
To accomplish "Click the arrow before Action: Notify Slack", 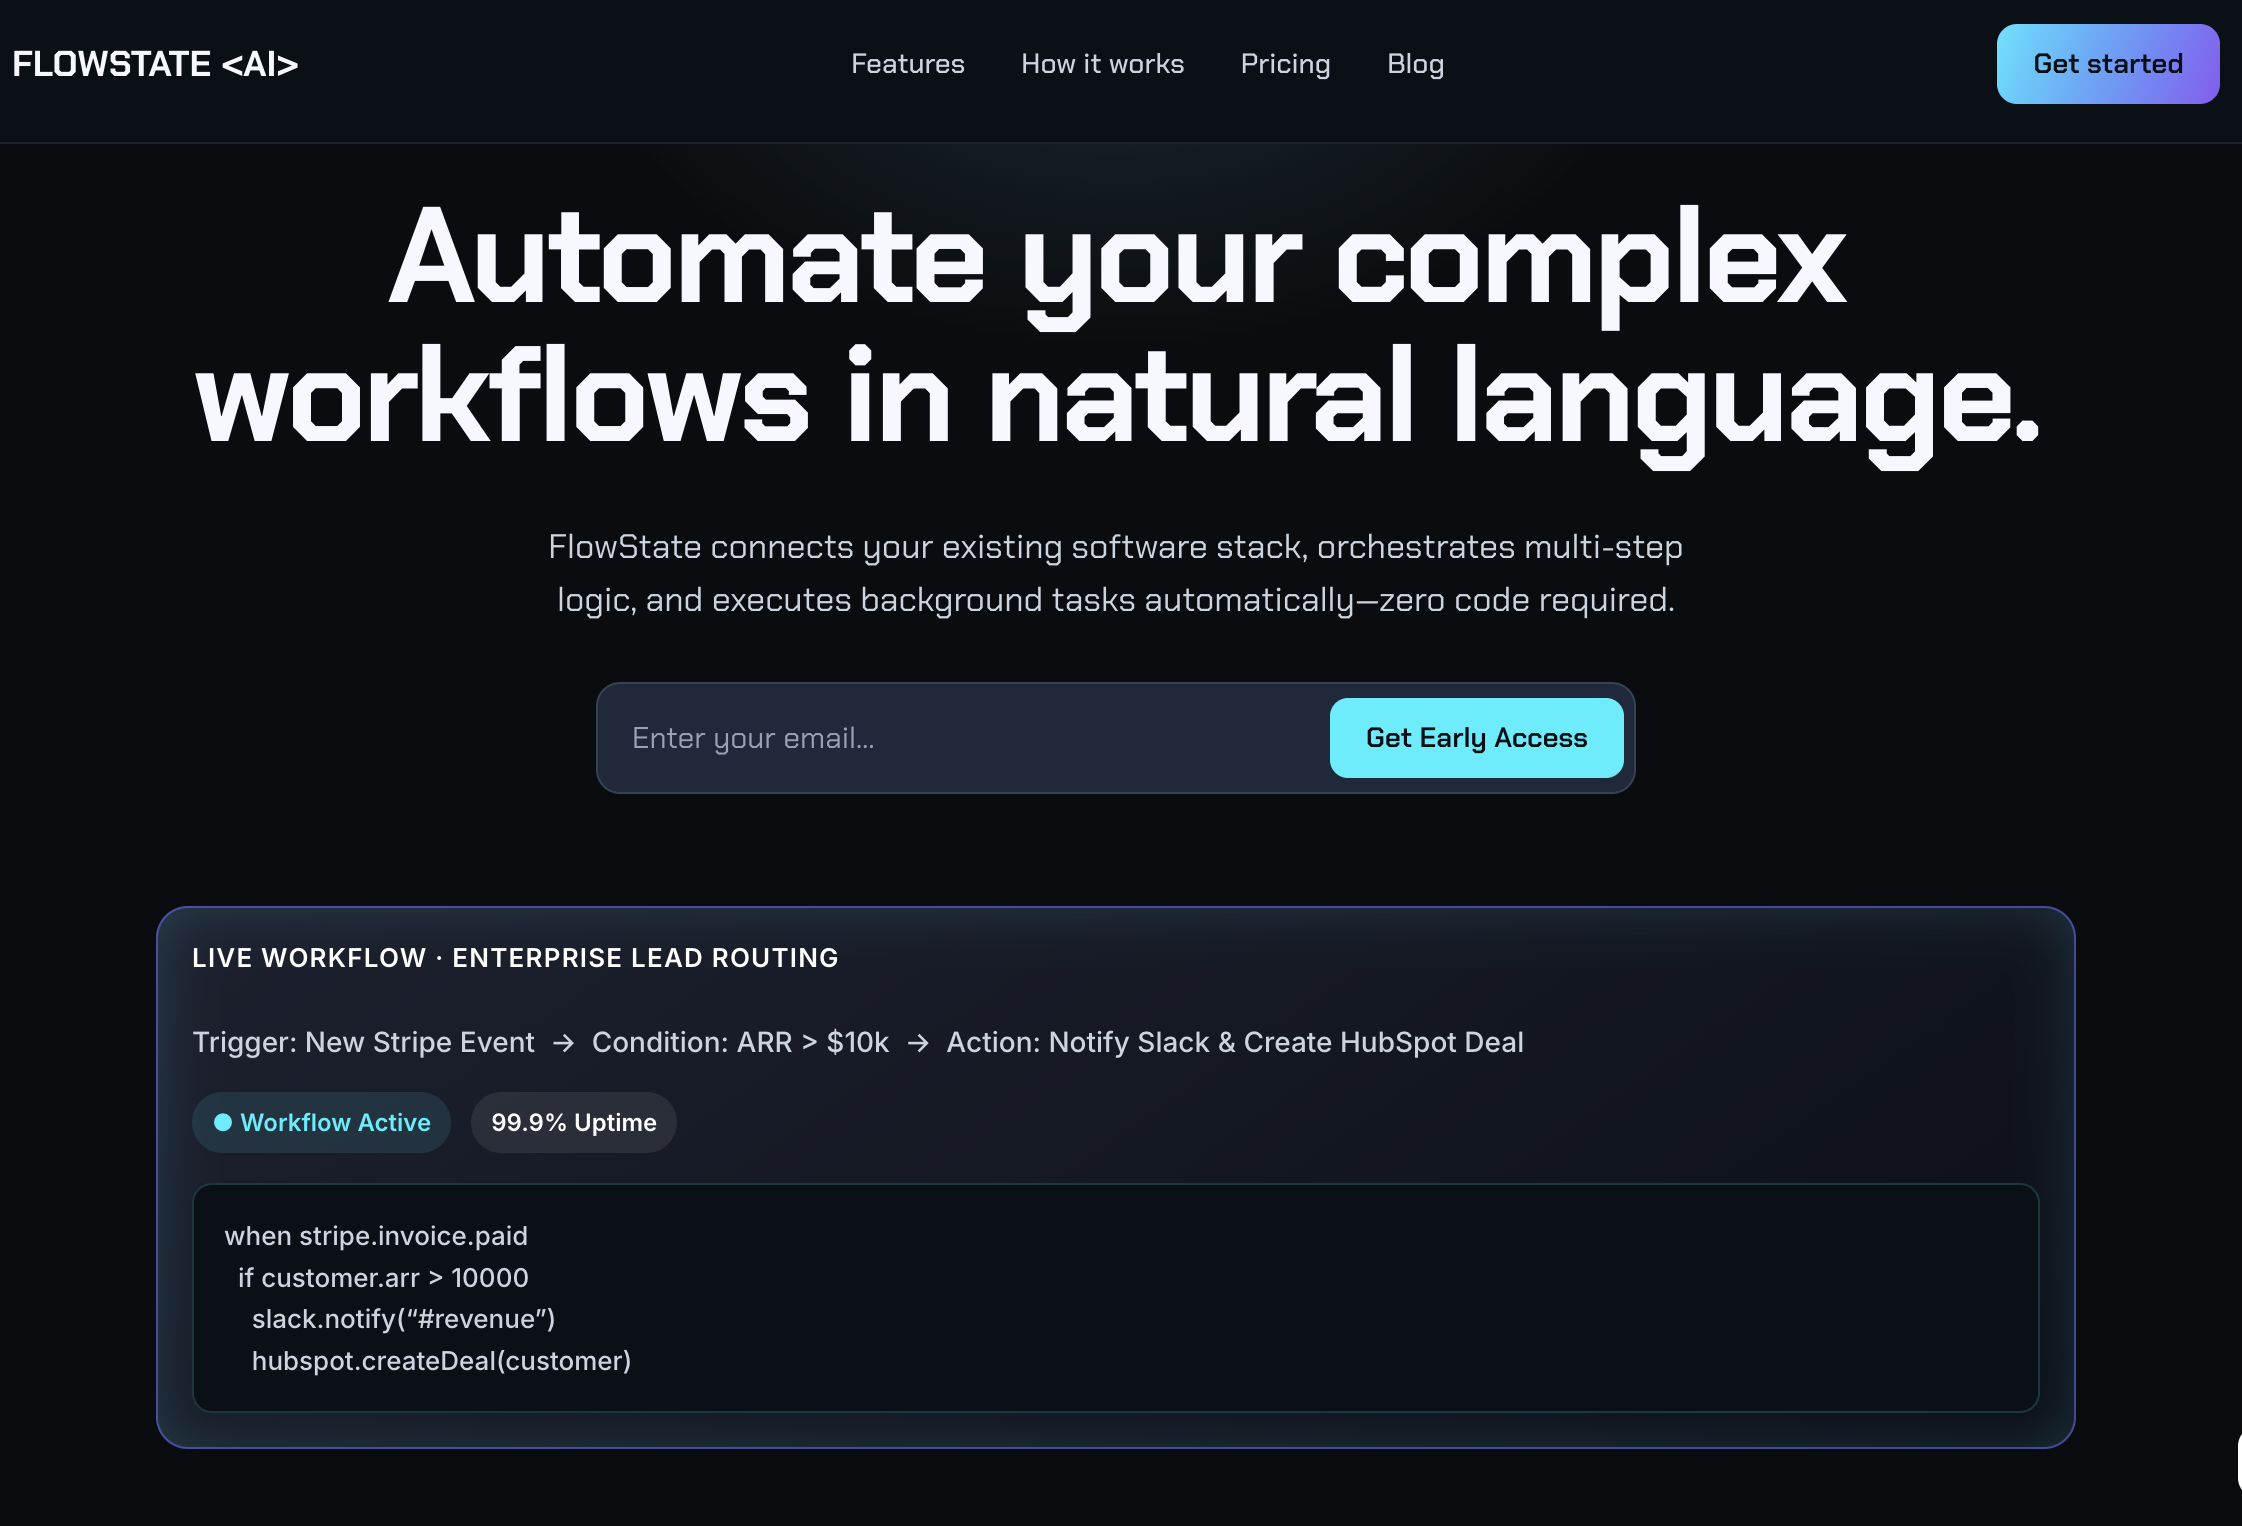I will point(918,1043).
